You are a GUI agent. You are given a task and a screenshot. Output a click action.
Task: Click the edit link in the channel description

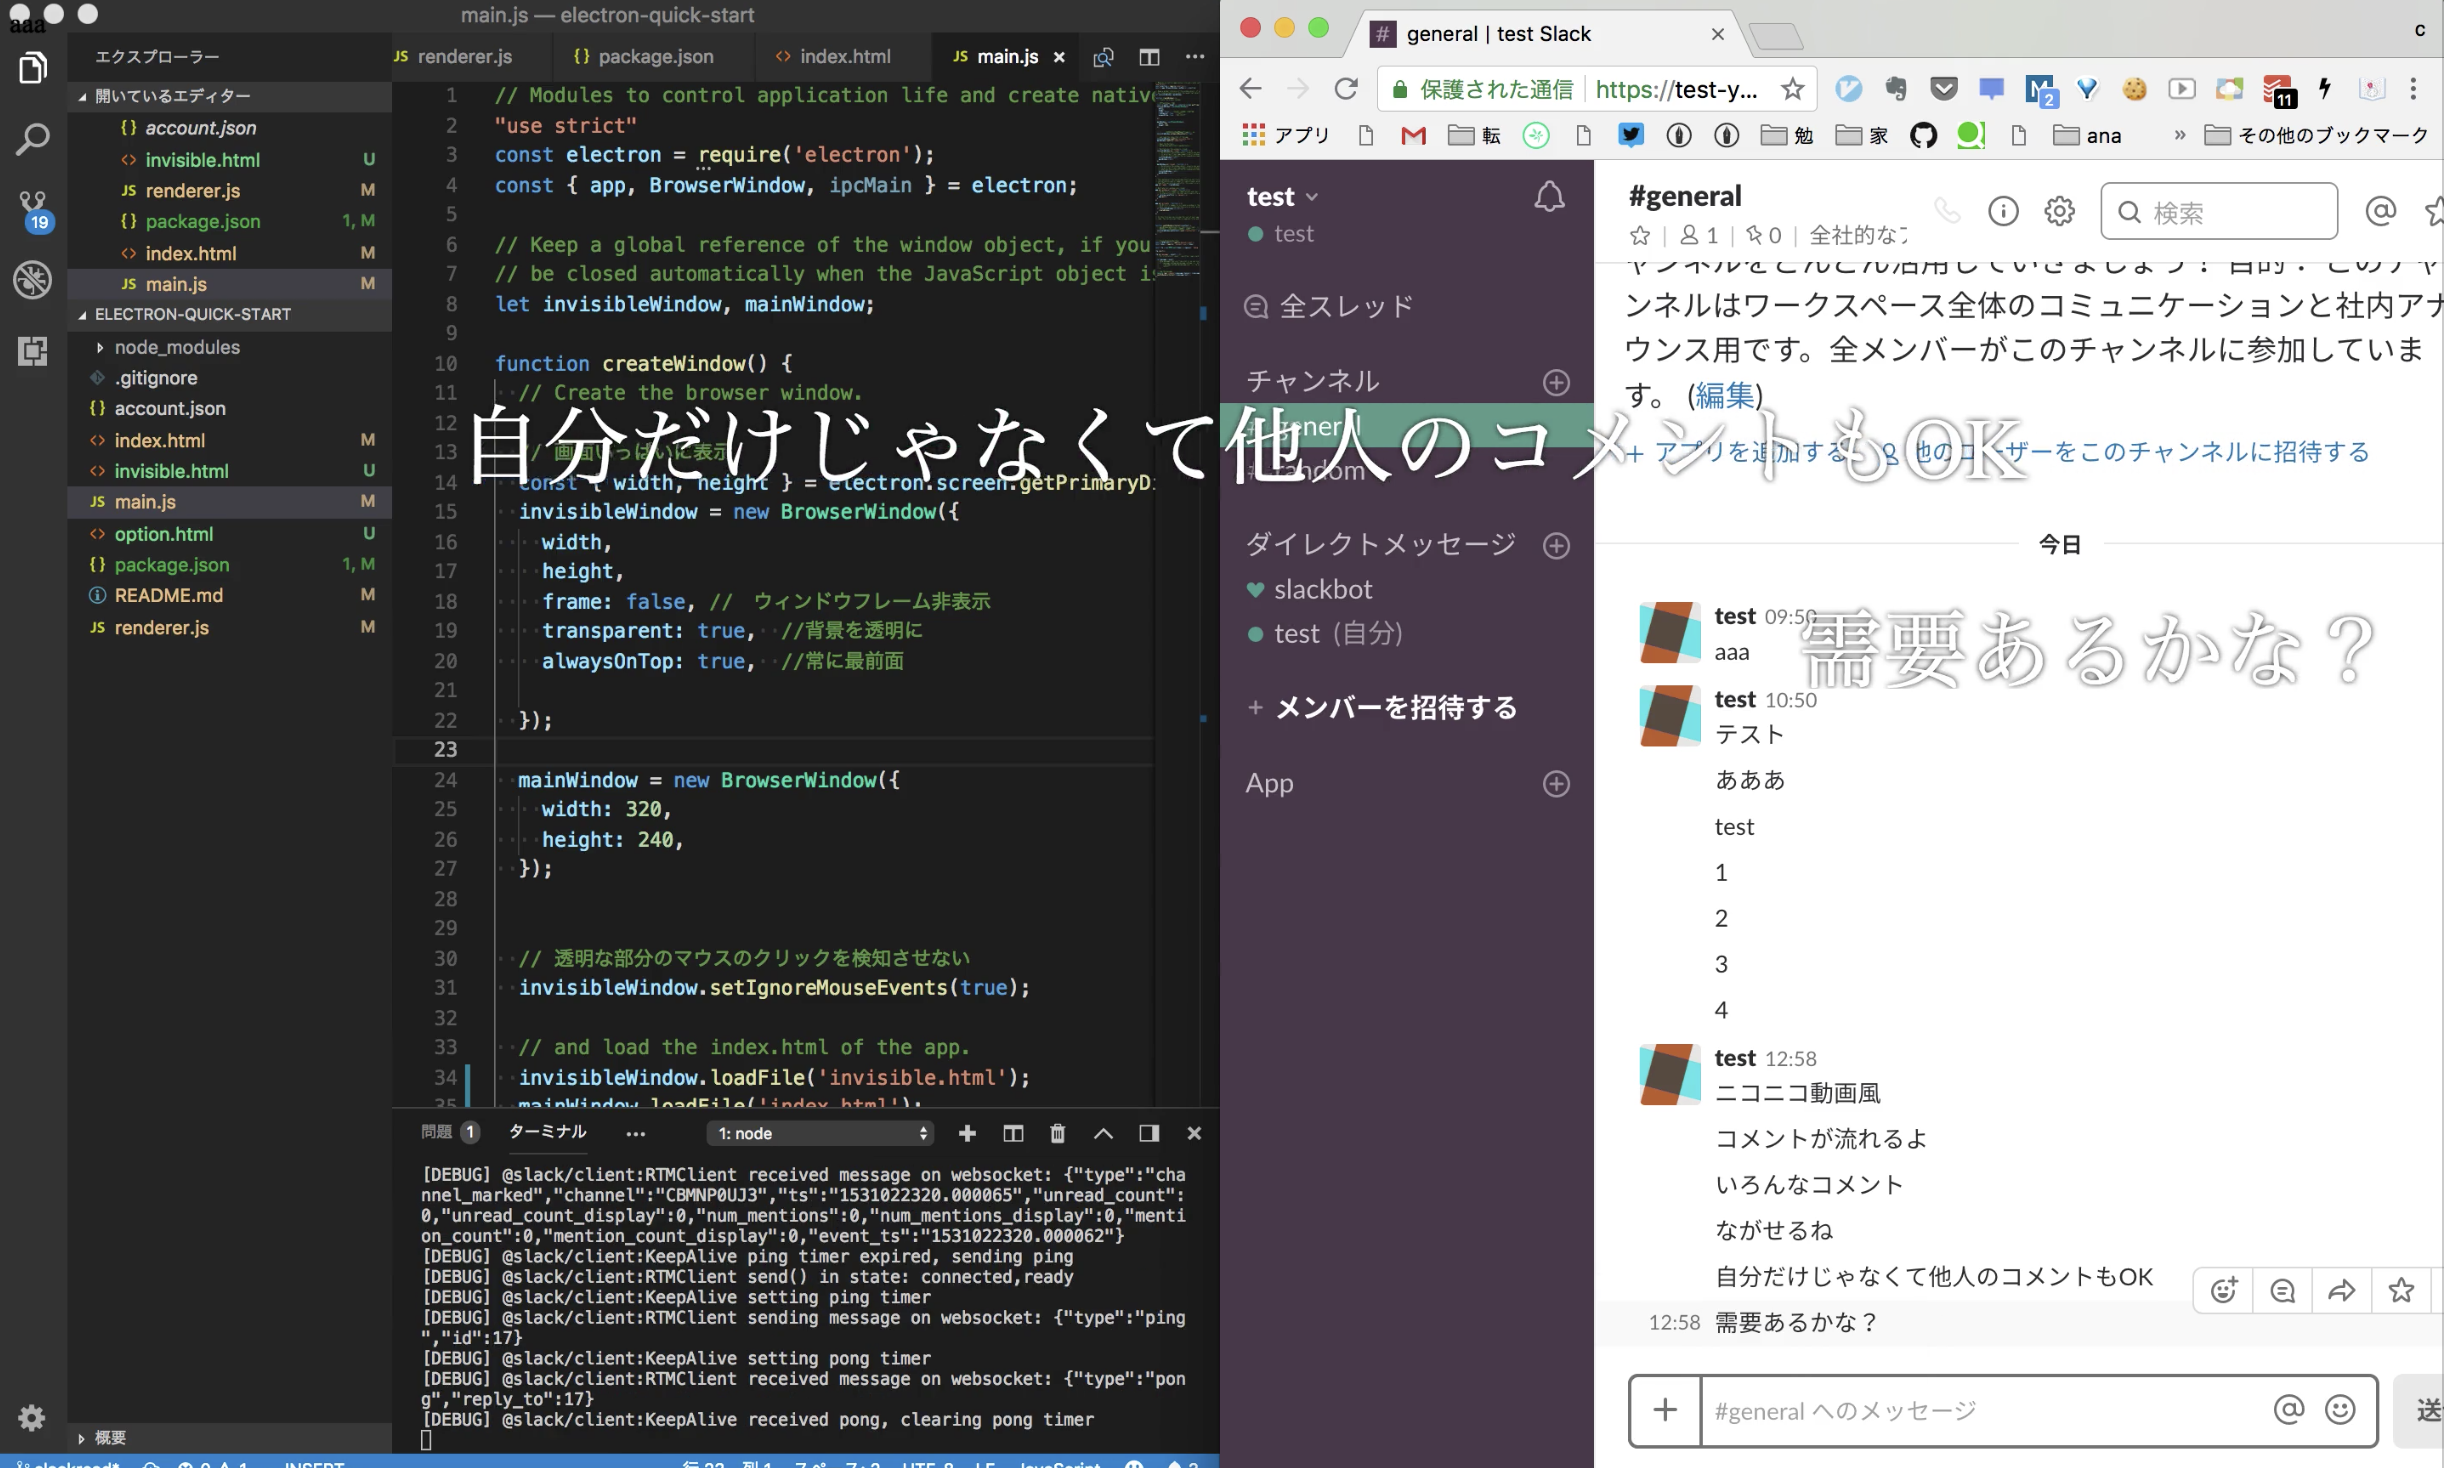click(x=1724, y=395)
